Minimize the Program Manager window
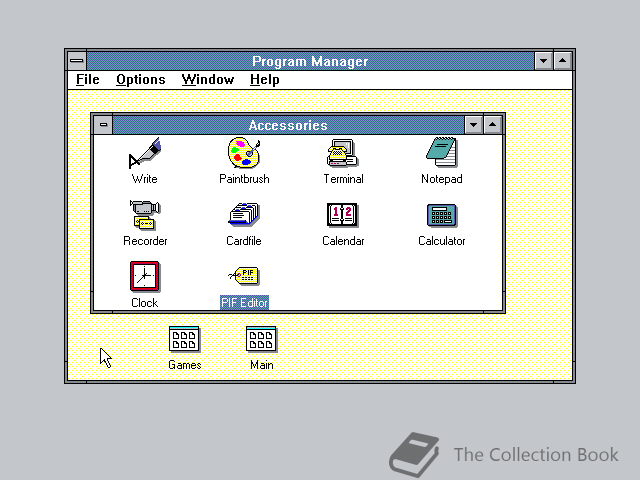The image size is (640, 480). pos(543,61)
